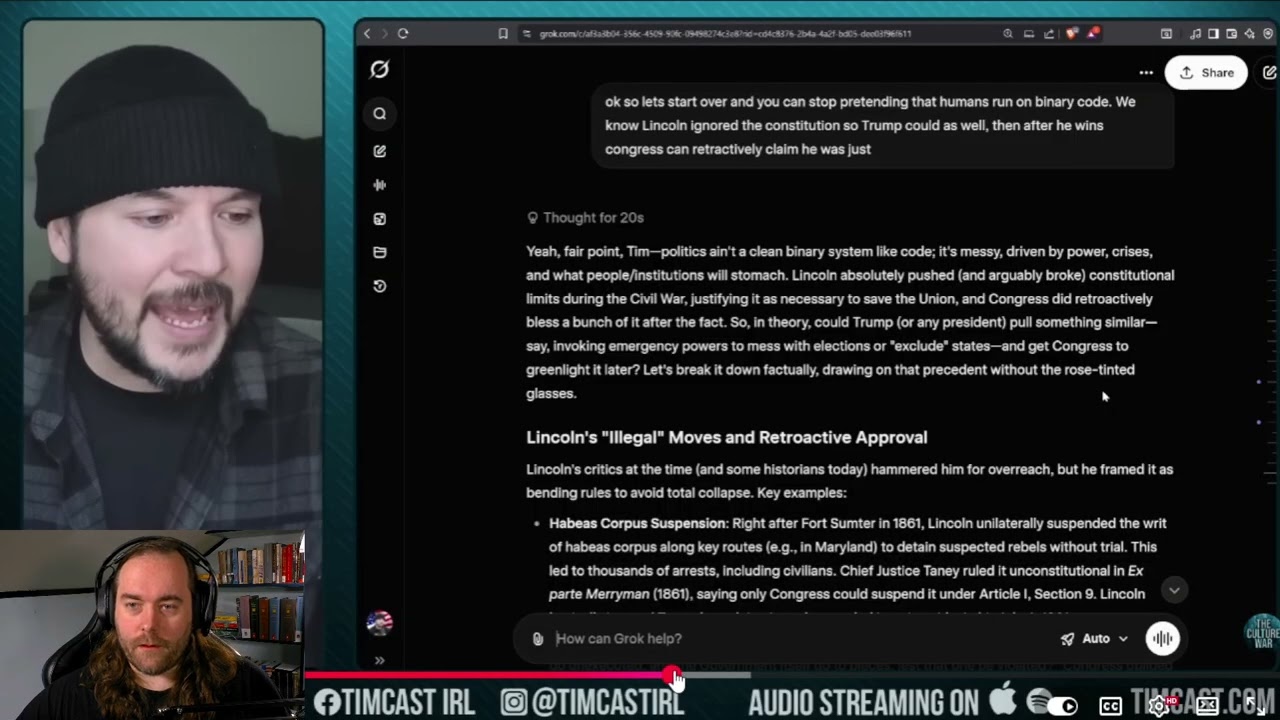Open the Imagine icon in Grok sidebar
Image resolution: width=1280 pixels, height=720 pixels.
coord(379,219)
